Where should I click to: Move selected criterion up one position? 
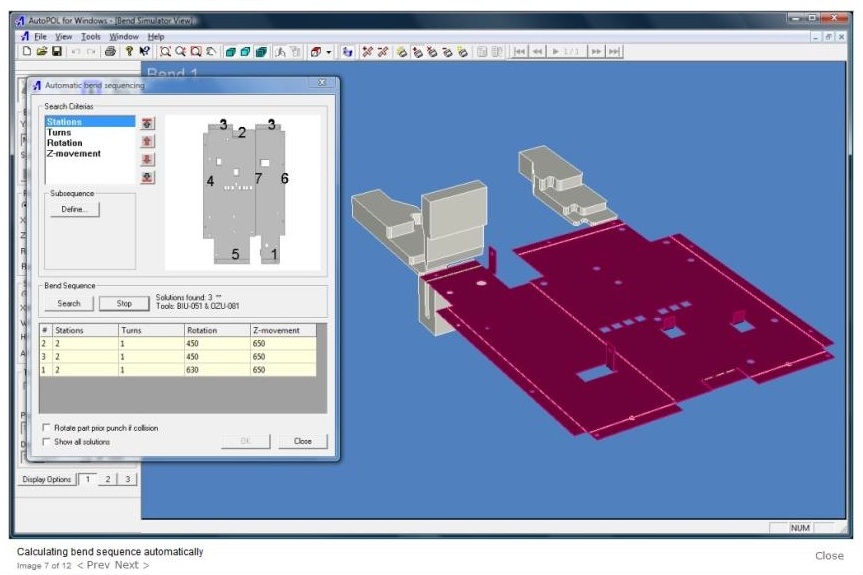click(x=148, y=141)
